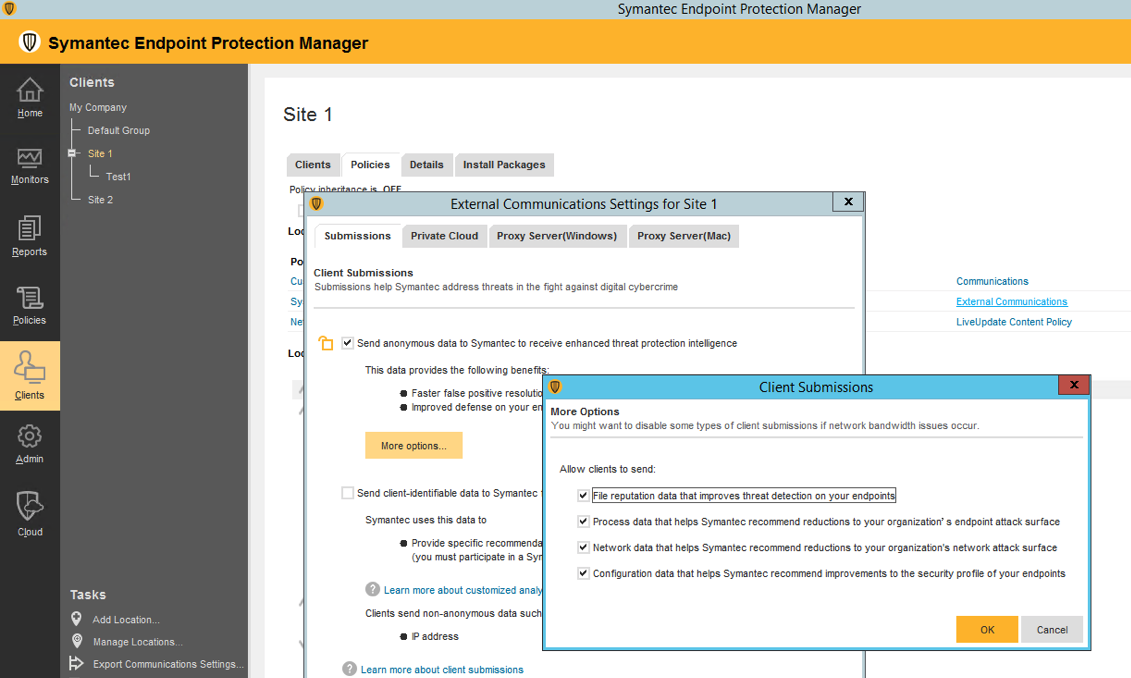The image size is (1131, 678).
Task: Open the Reports section icon
Action: tap(30, 230)
